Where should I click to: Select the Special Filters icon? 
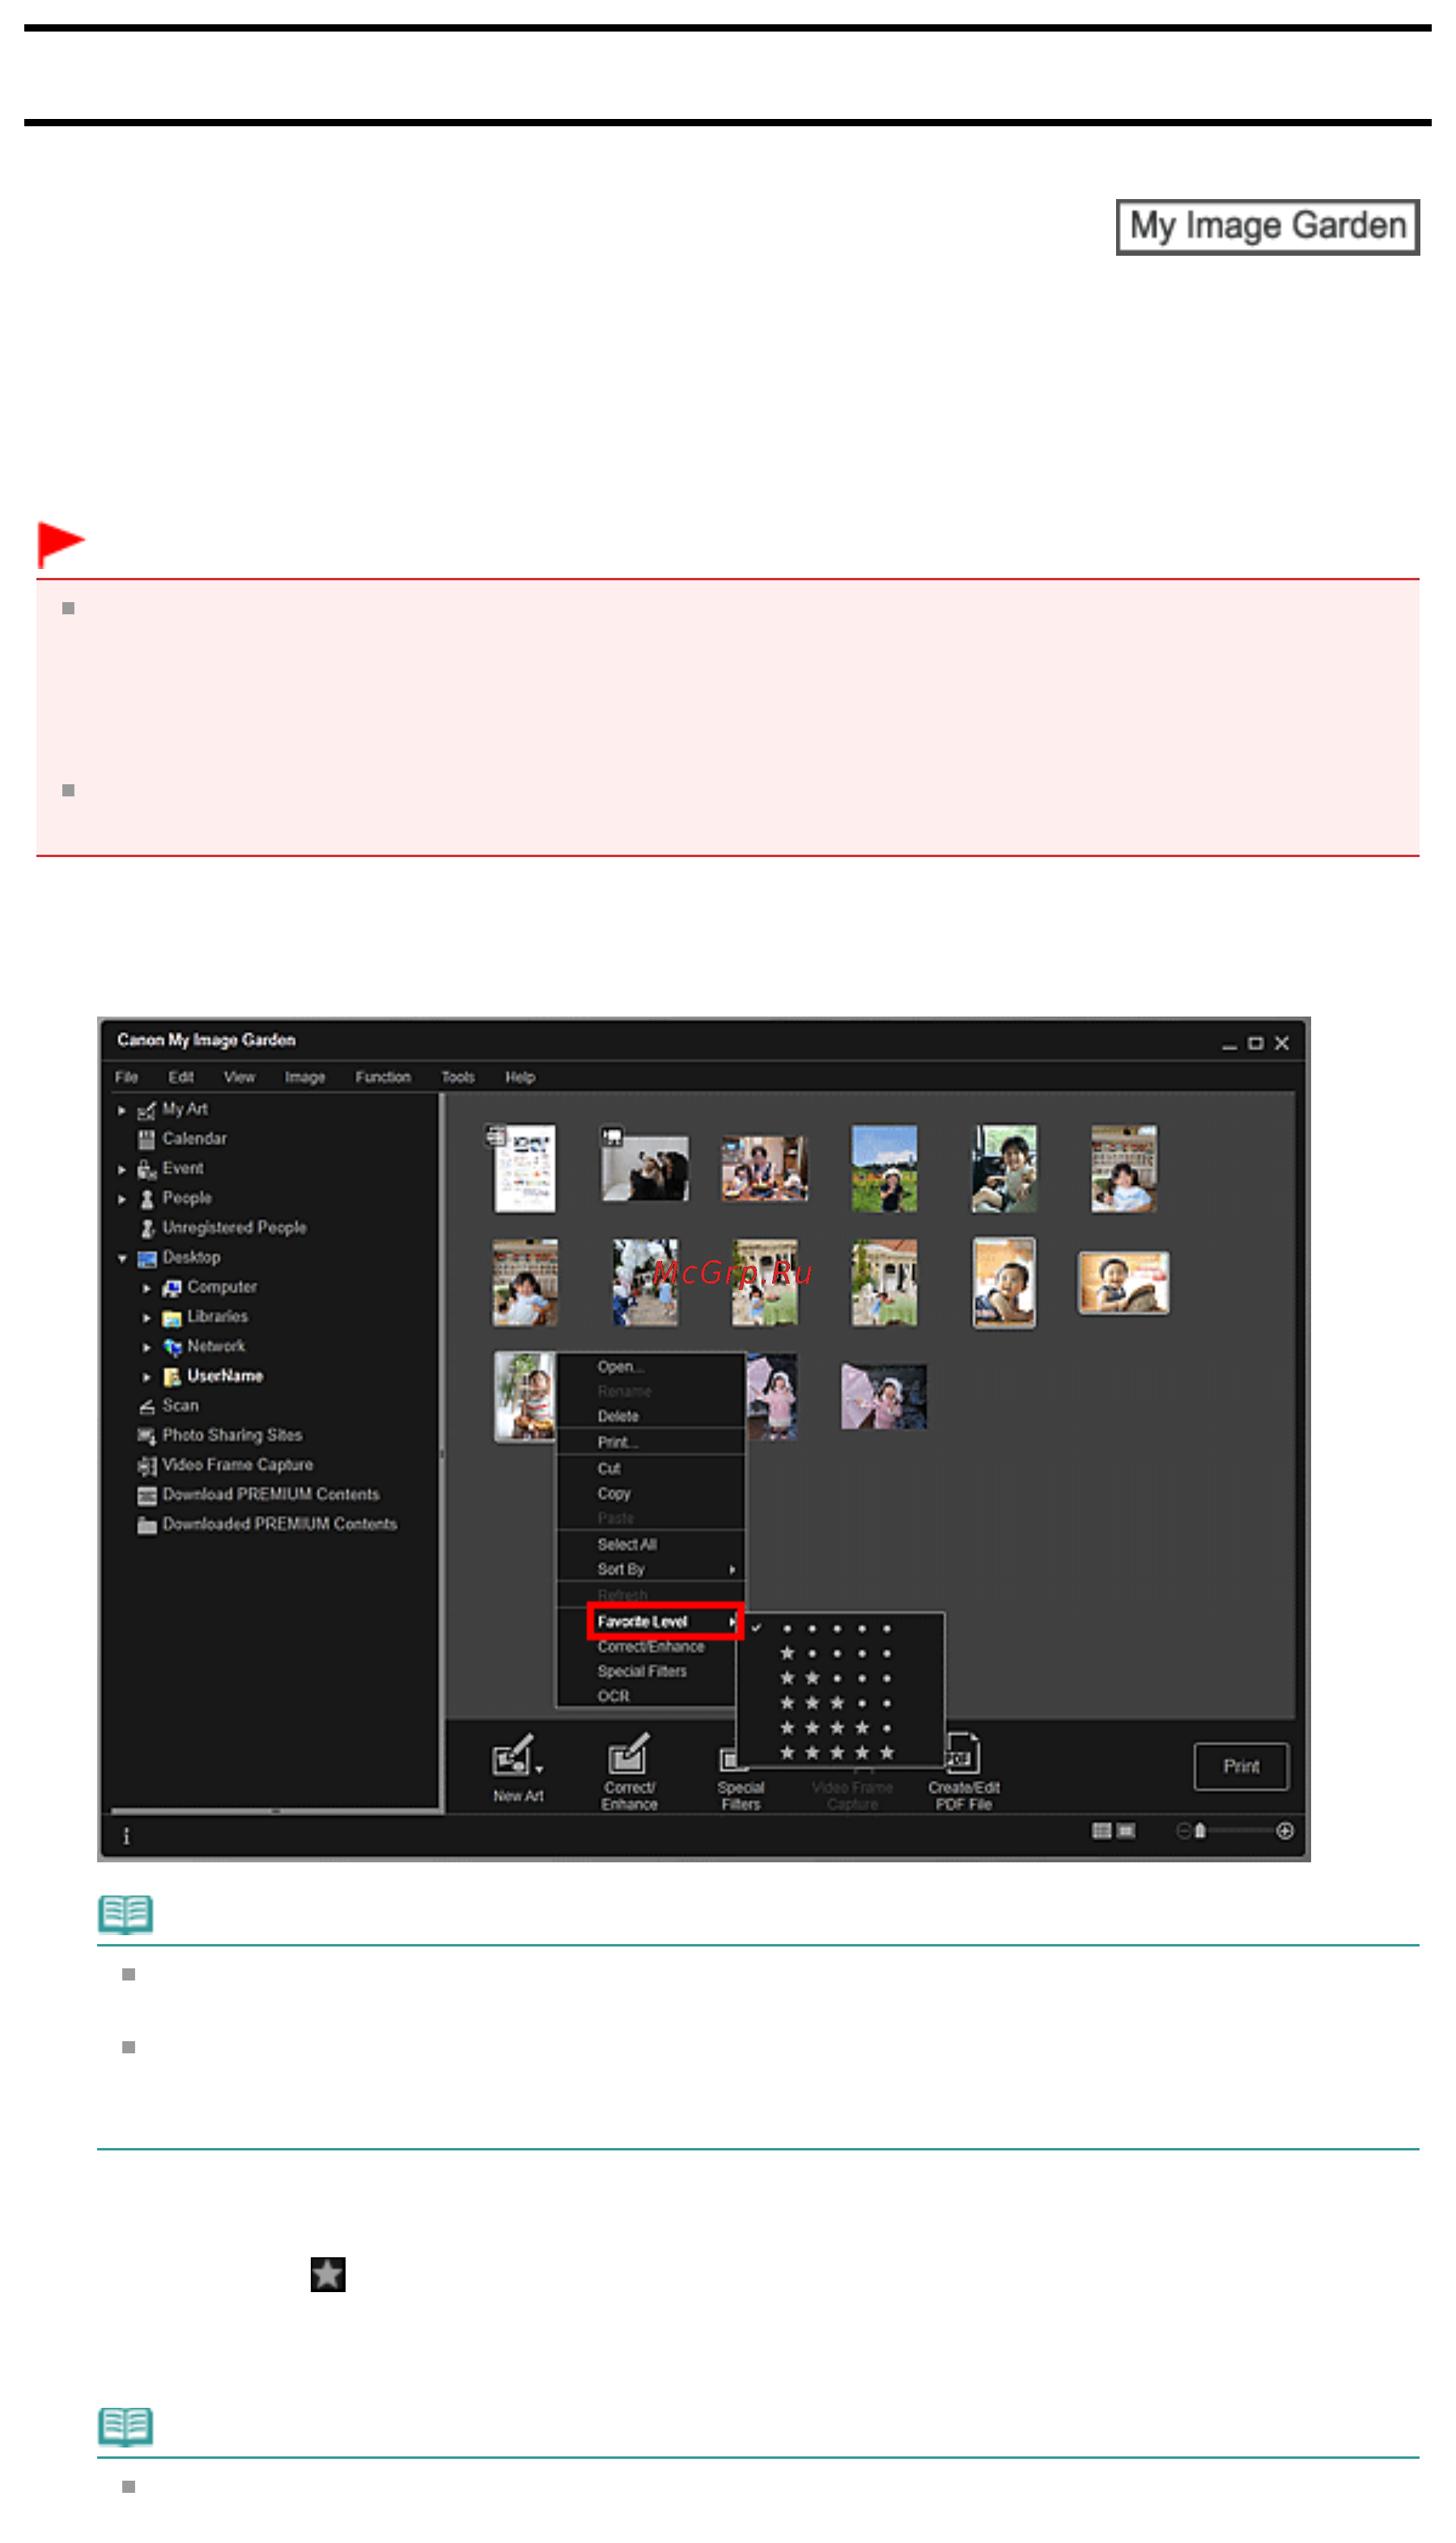729,1758
